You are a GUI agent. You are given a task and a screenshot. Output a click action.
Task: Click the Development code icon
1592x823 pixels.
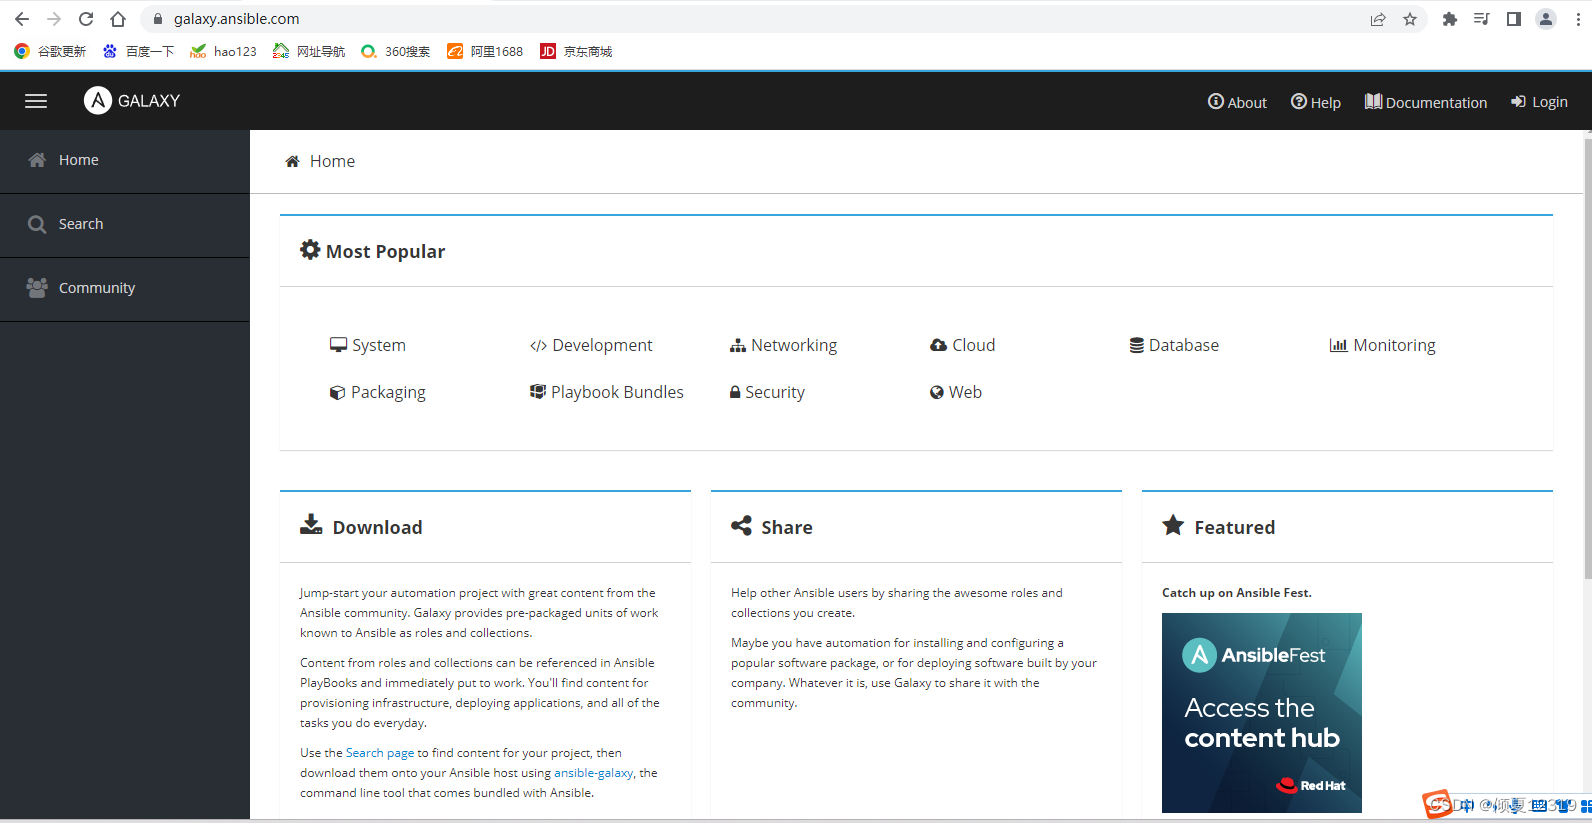(x=538, y=346)
